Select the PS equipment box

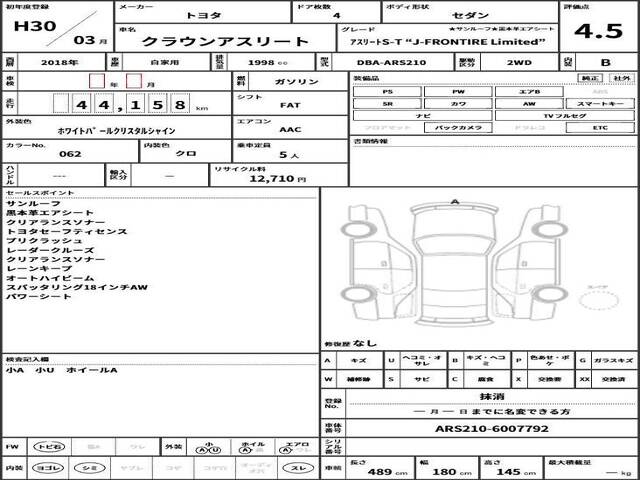click(x=387, y=92)
